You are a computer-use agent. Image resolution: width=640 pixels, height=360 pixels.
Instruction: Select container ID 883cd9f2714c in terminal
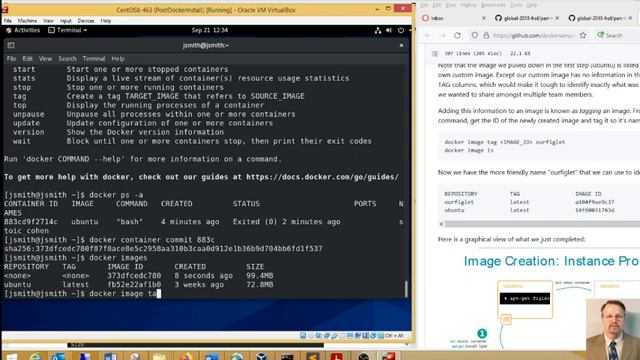[31, 222]
